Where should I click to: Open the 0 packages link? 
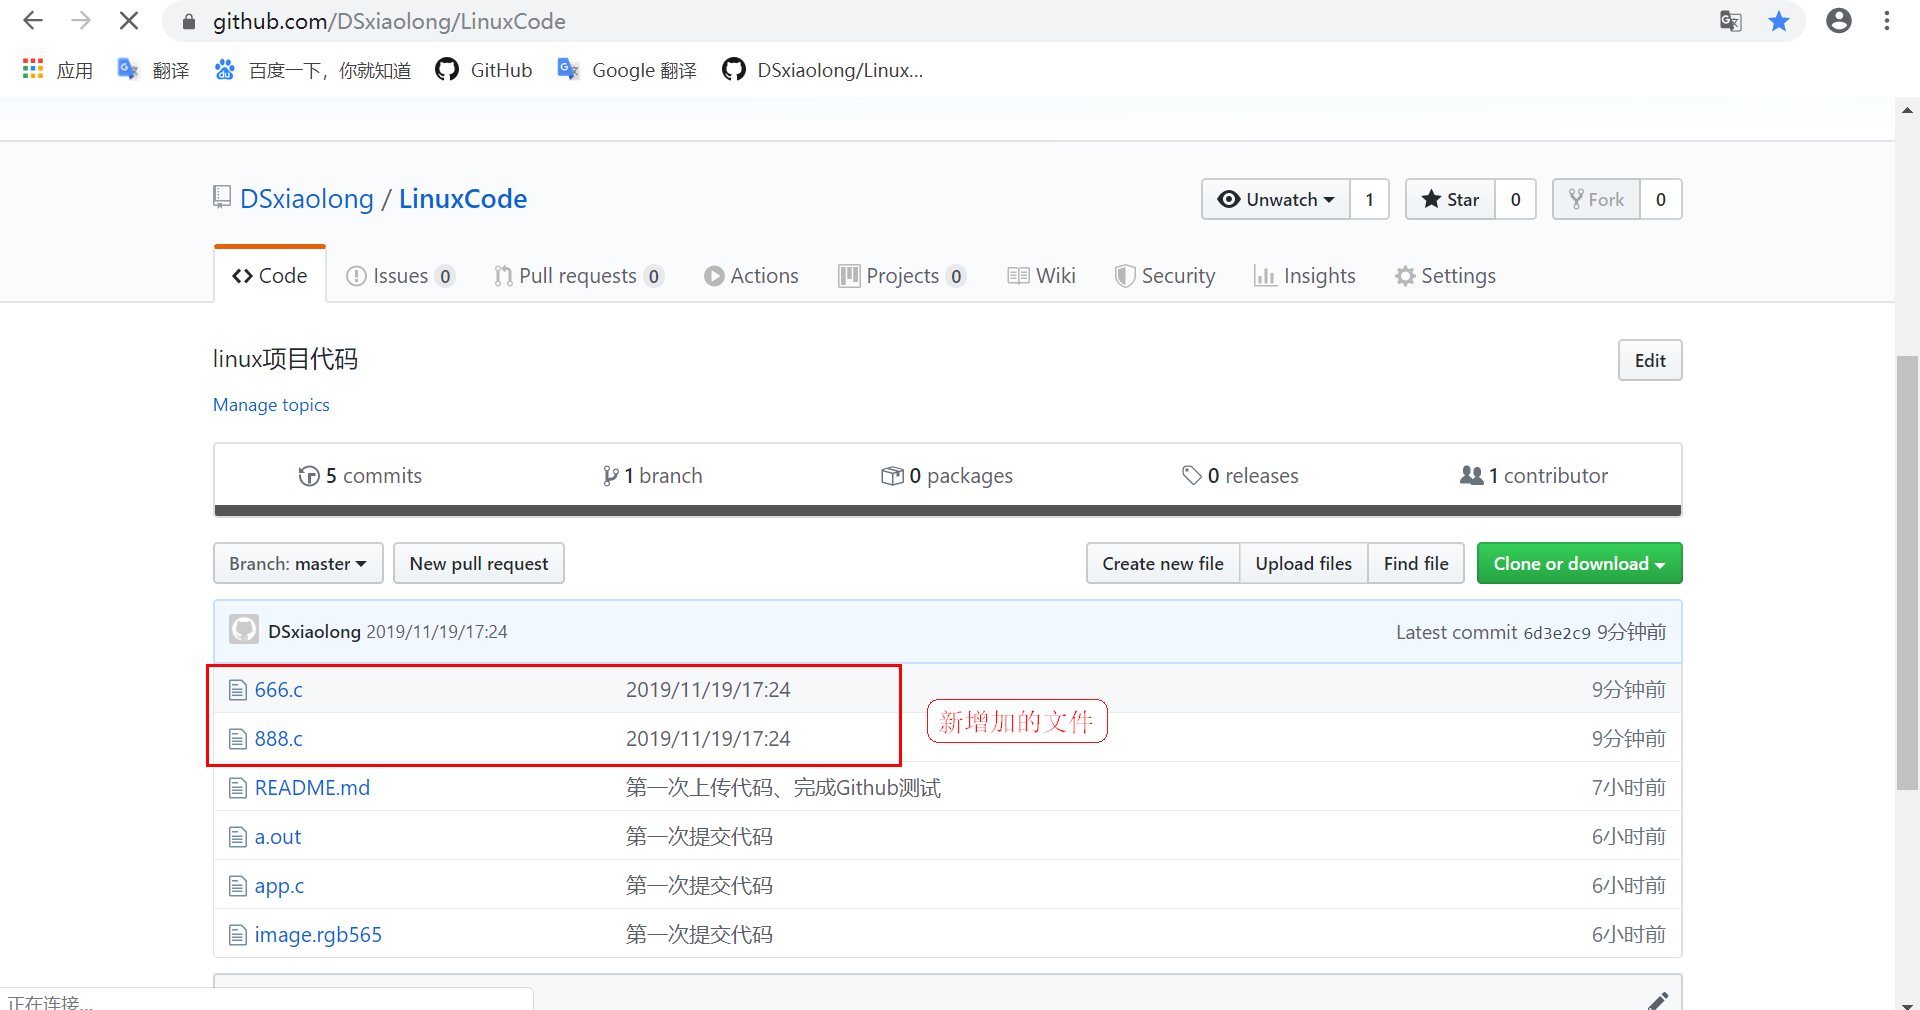tap(947, 476)
